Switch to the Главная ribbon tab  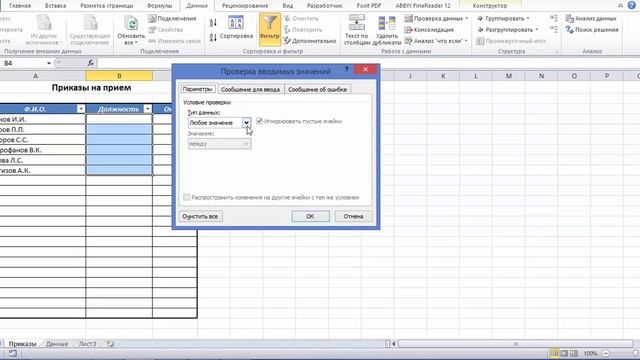(x=20, y=6)
